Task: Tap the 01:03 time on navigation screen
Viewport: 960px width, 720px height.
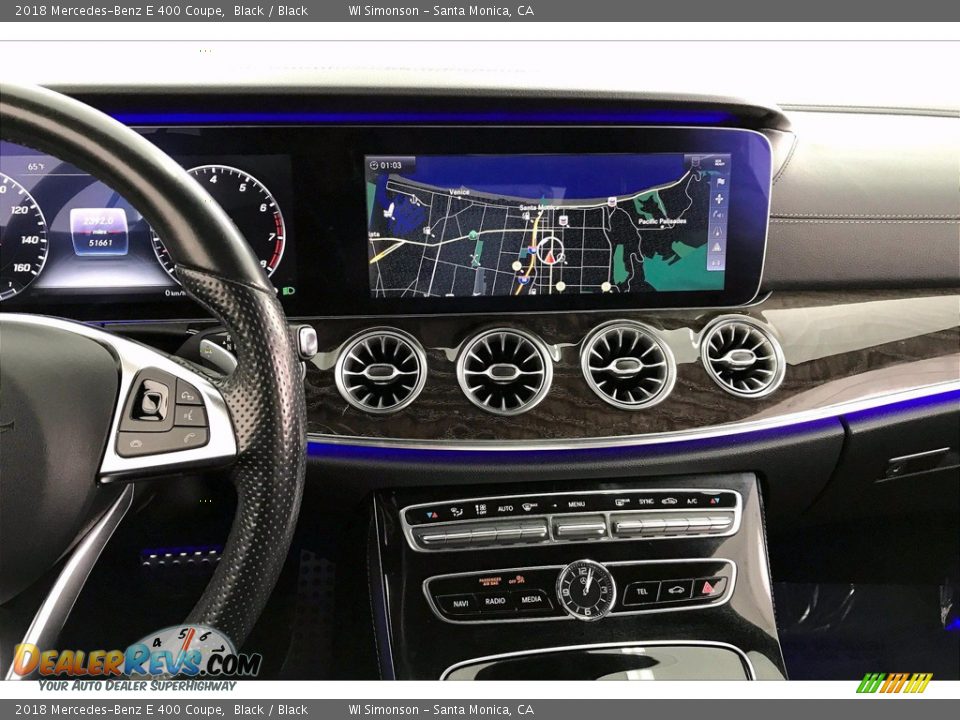Action: pyautogui.click(x=391, y=165)
